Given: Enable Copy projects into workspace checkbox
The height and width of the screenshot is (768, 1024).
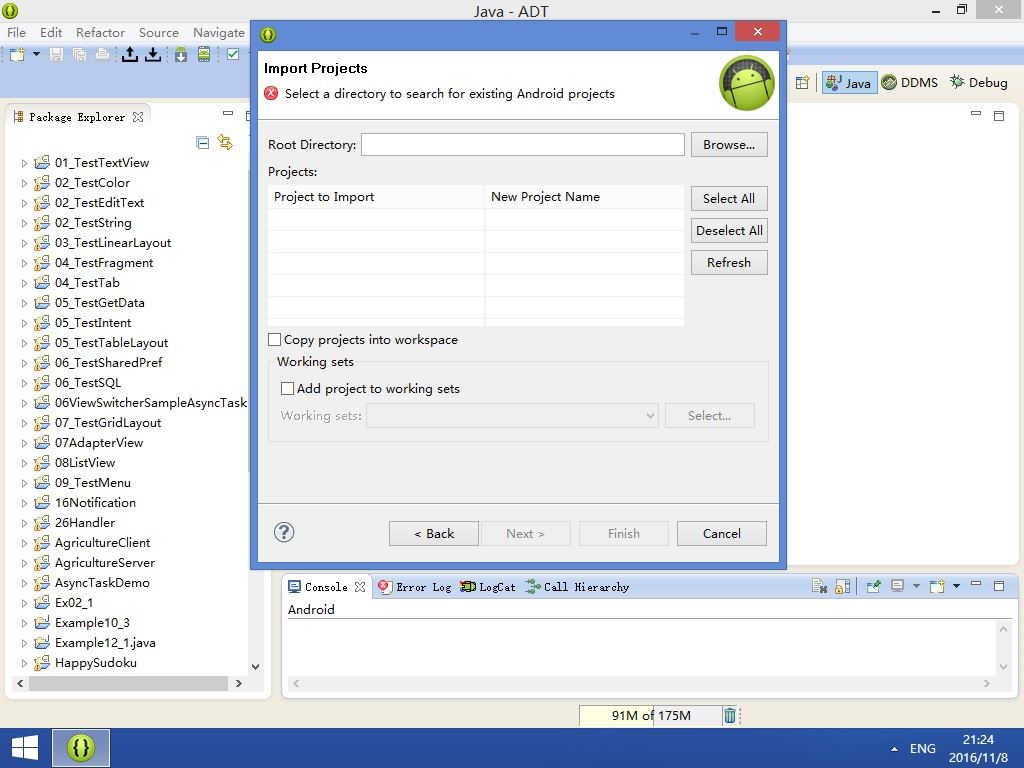Looking at the screenshot, I should 275,340.
